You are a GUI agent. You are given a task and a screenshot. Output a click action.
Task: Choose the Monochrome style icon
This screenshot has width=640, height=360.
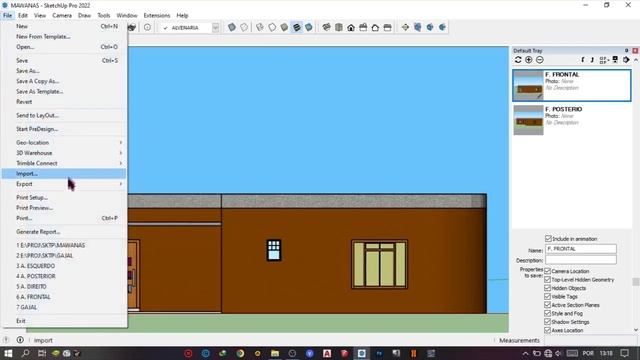pyautogui.click(x=309, y=27)
